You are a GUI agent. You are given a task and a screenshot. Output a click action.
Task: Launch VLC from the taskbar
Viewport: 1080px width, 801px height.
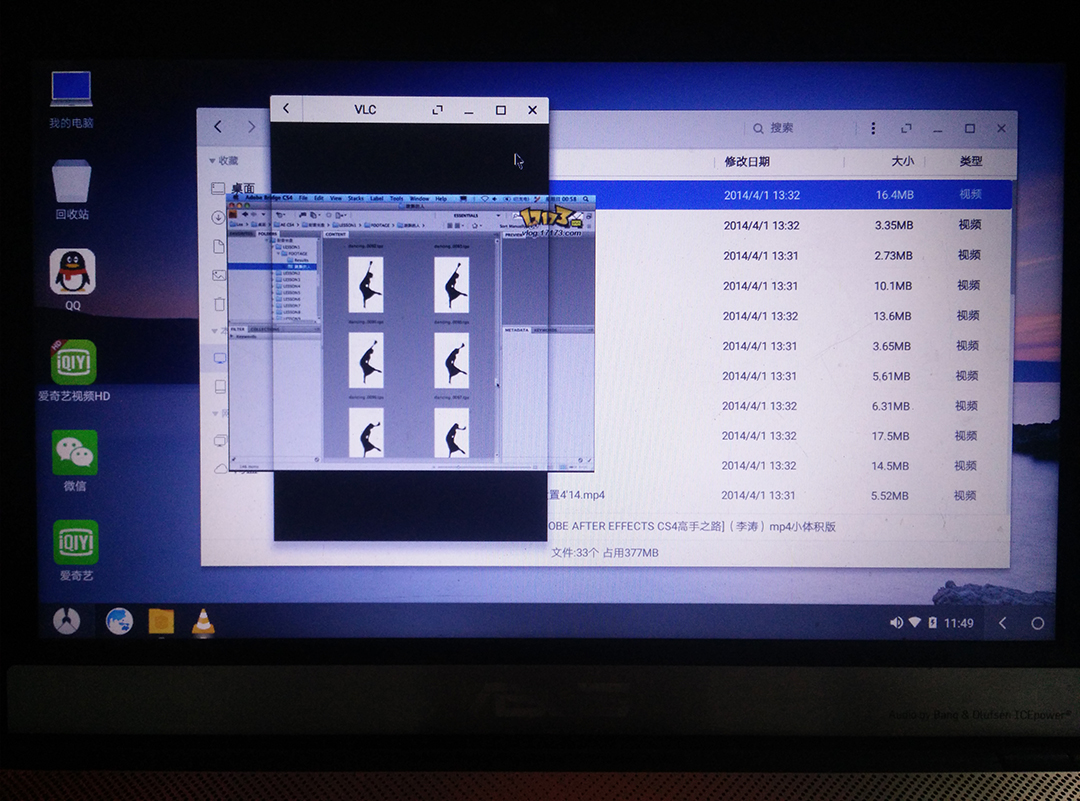pos(203,622)
